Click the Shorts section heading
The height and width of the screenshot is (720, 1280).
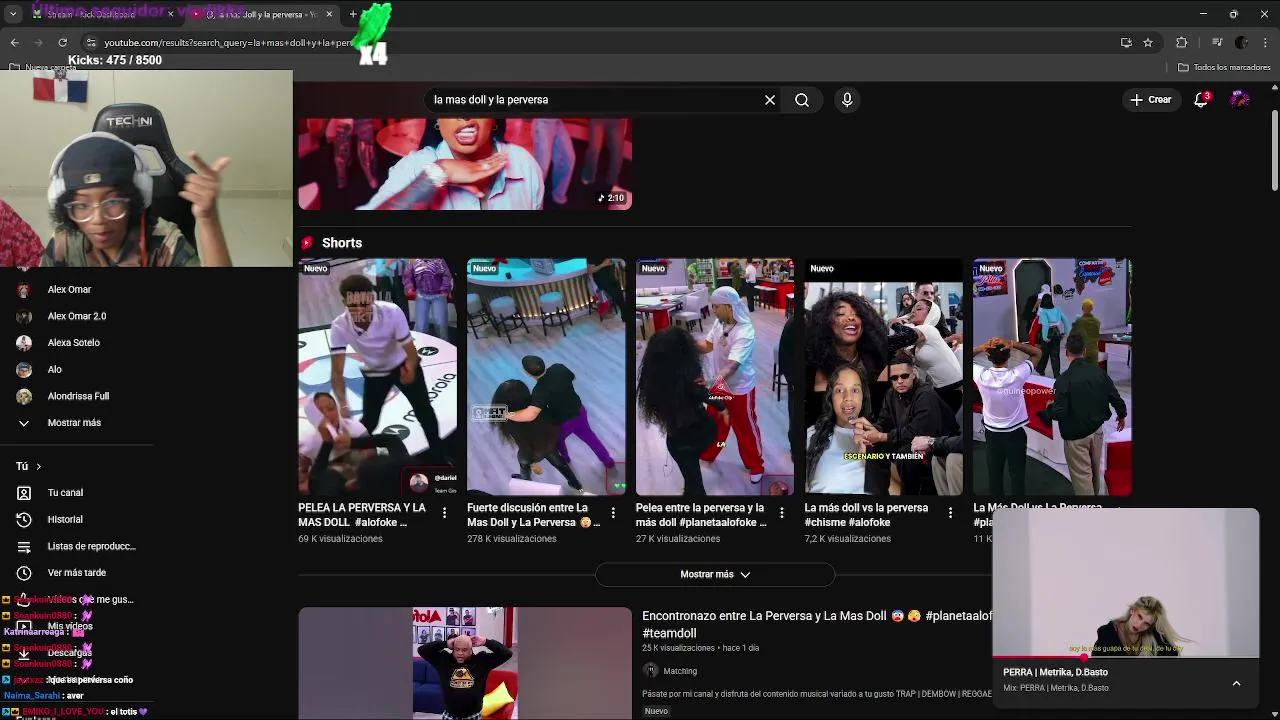click(x=342, y=243)
